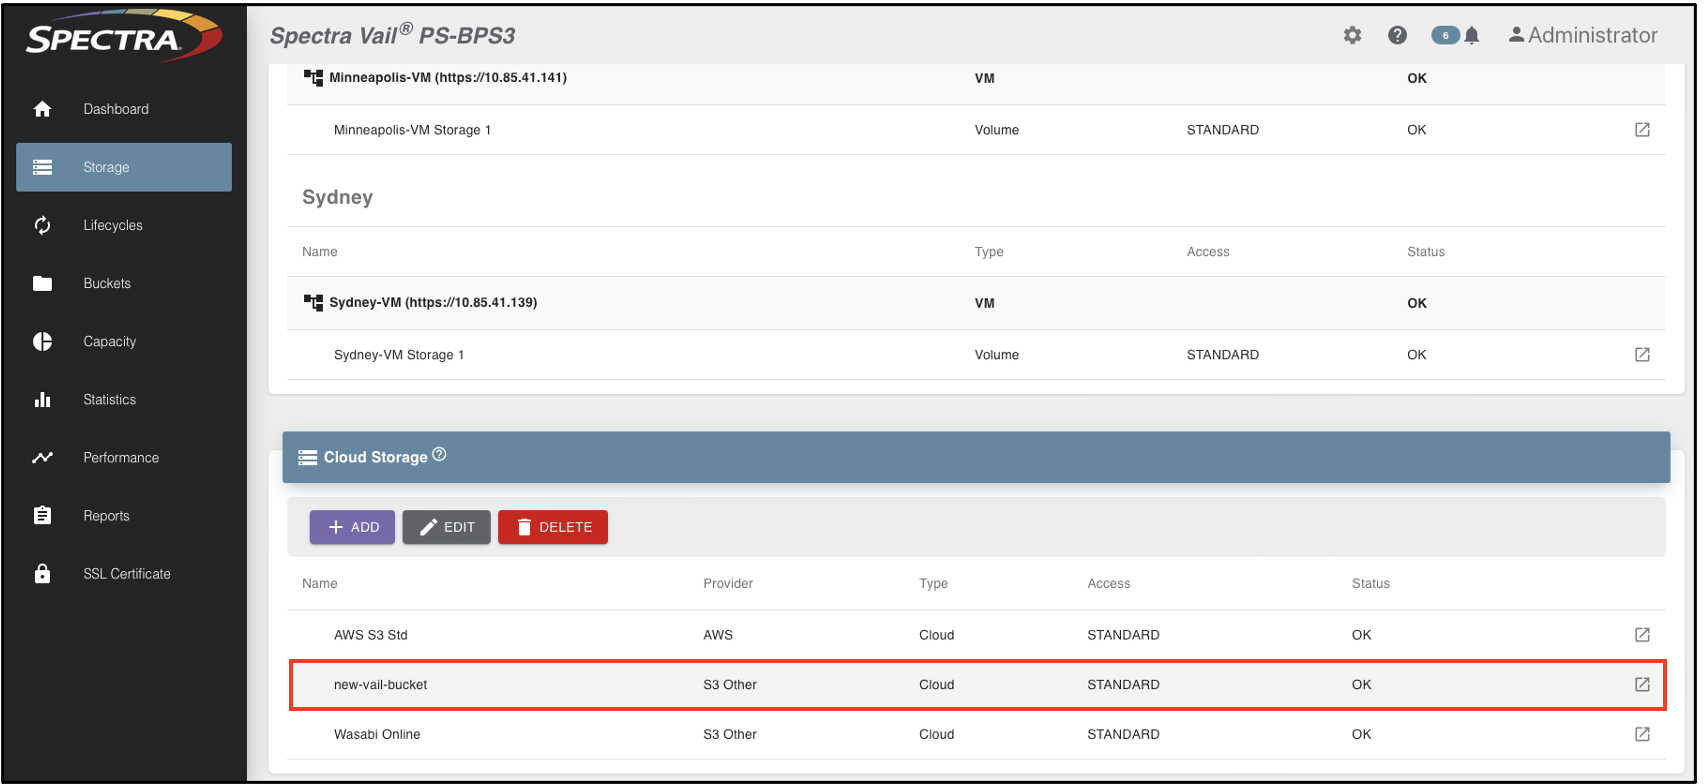Image resolution: width=1704 pixels, height=784 pixels.
Task: Select Minneapolis-VM Storage 1 row
Action: [x=976, y=130]
